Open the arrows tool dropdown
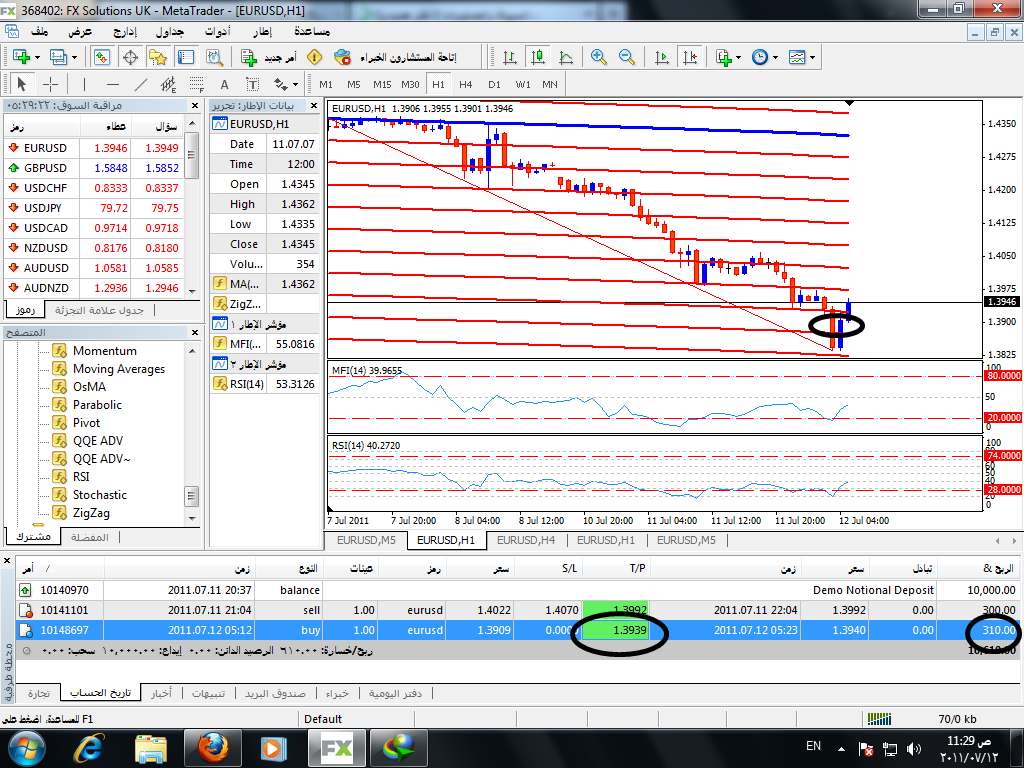 296,84
